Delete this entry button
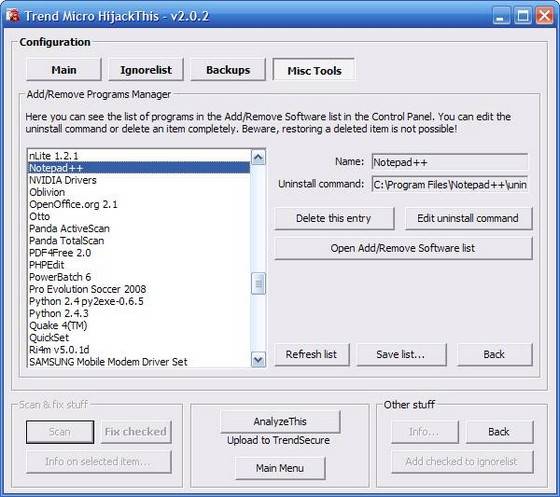560x497 pixels. point(334,218)
